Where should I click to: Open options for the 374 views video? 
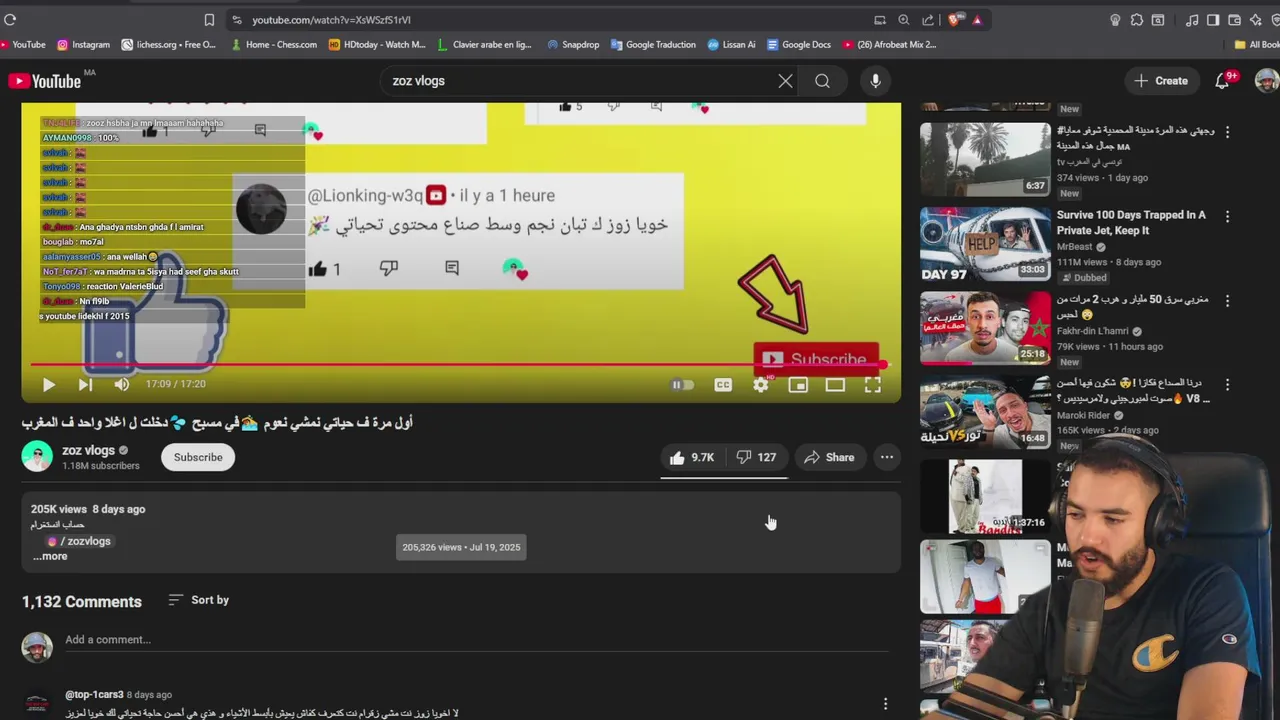[1227, 131]
